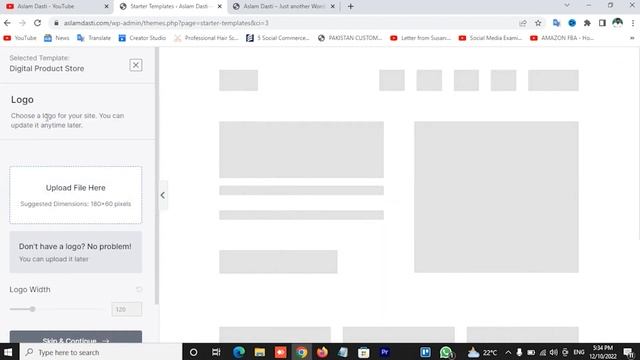Open the 5 Social Commerce bookmark
The image size is (640, 360).
(x=278, y=38)
